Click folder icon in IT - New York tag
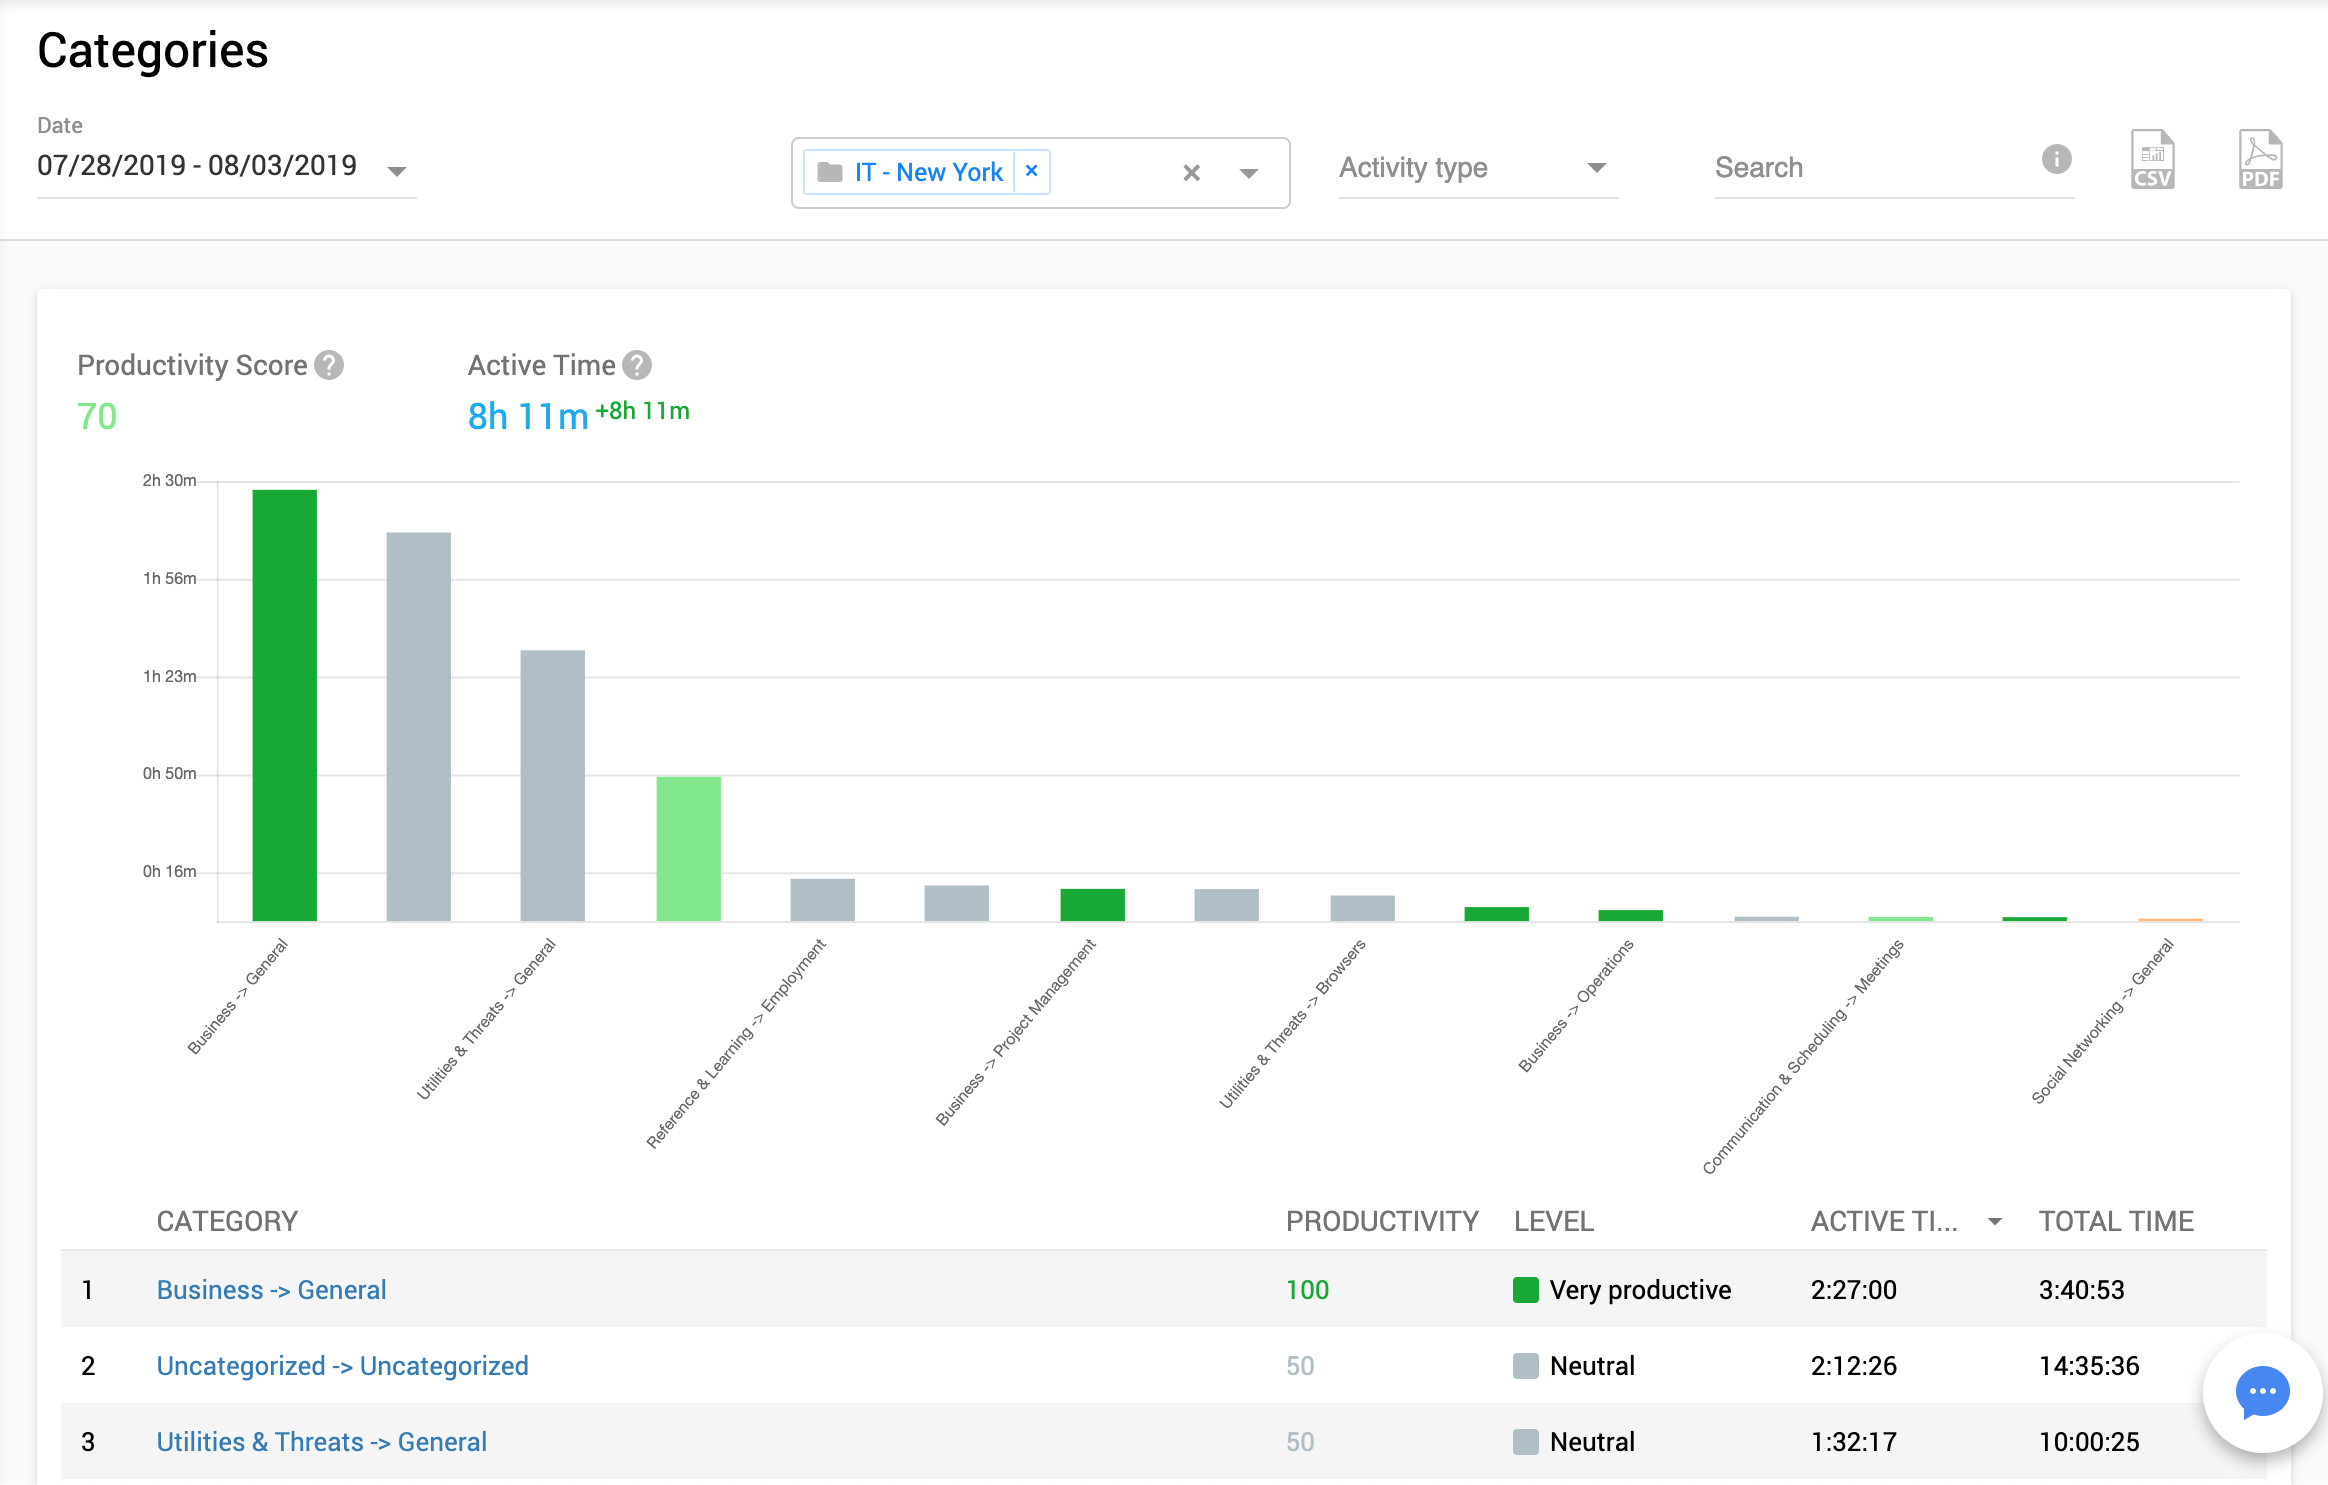2328x1485 pixels. point(829,172)
